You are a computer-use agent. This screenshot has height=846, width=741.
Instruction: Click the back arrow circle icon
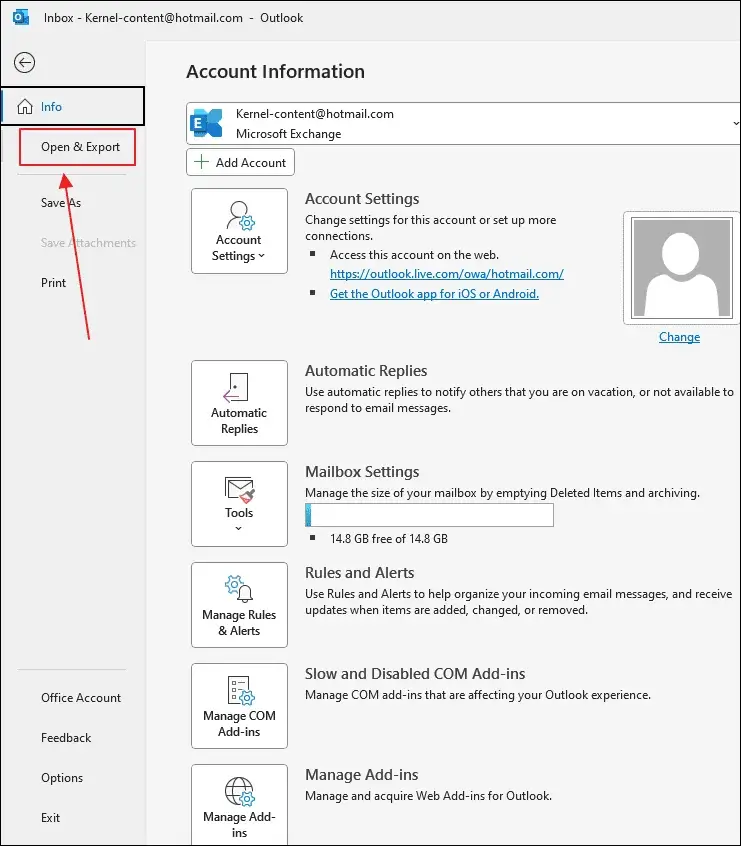(x=24, y=63)
